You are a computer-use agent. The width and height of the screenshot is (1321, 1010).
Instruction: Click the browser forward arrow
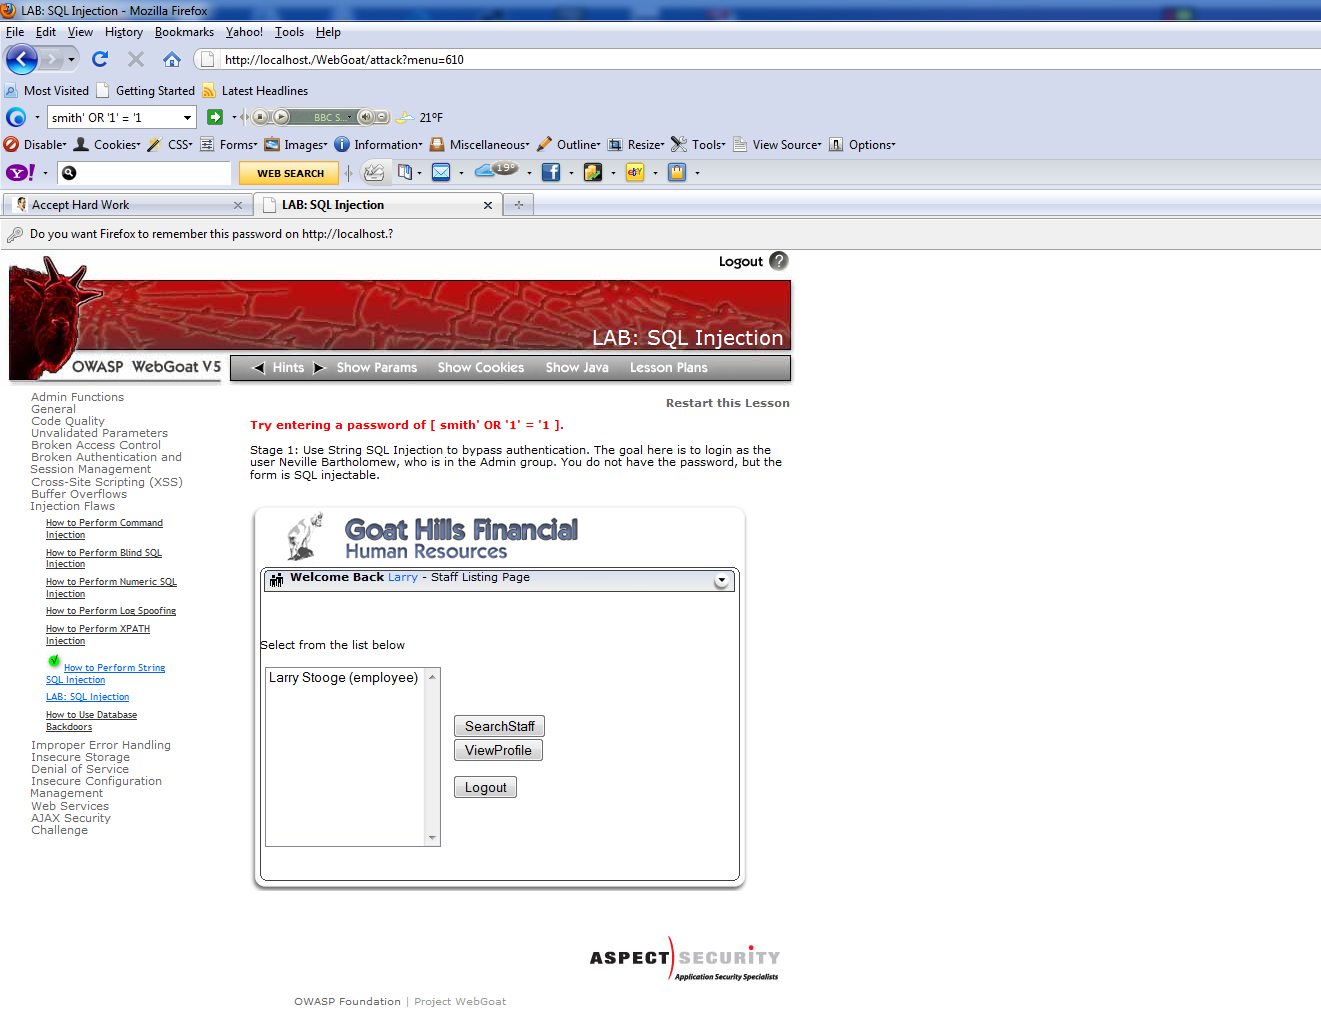click(x=51, y=59)
